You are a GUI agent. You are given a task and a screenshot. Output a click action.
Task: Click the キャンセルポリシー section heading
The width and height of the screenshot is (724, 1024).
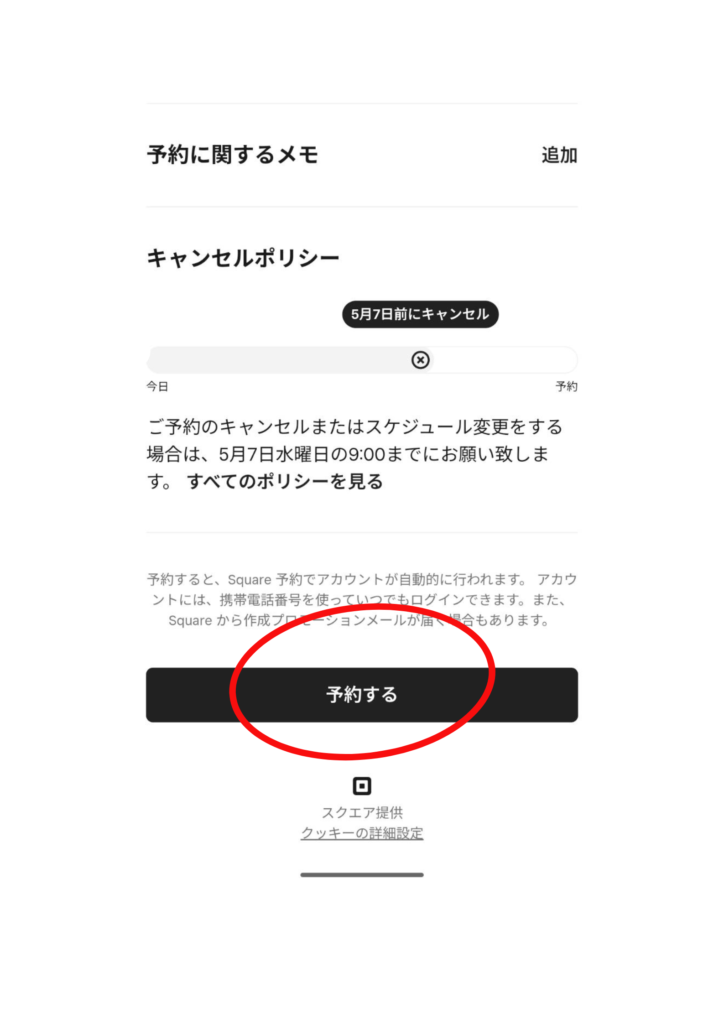(243, 258)
